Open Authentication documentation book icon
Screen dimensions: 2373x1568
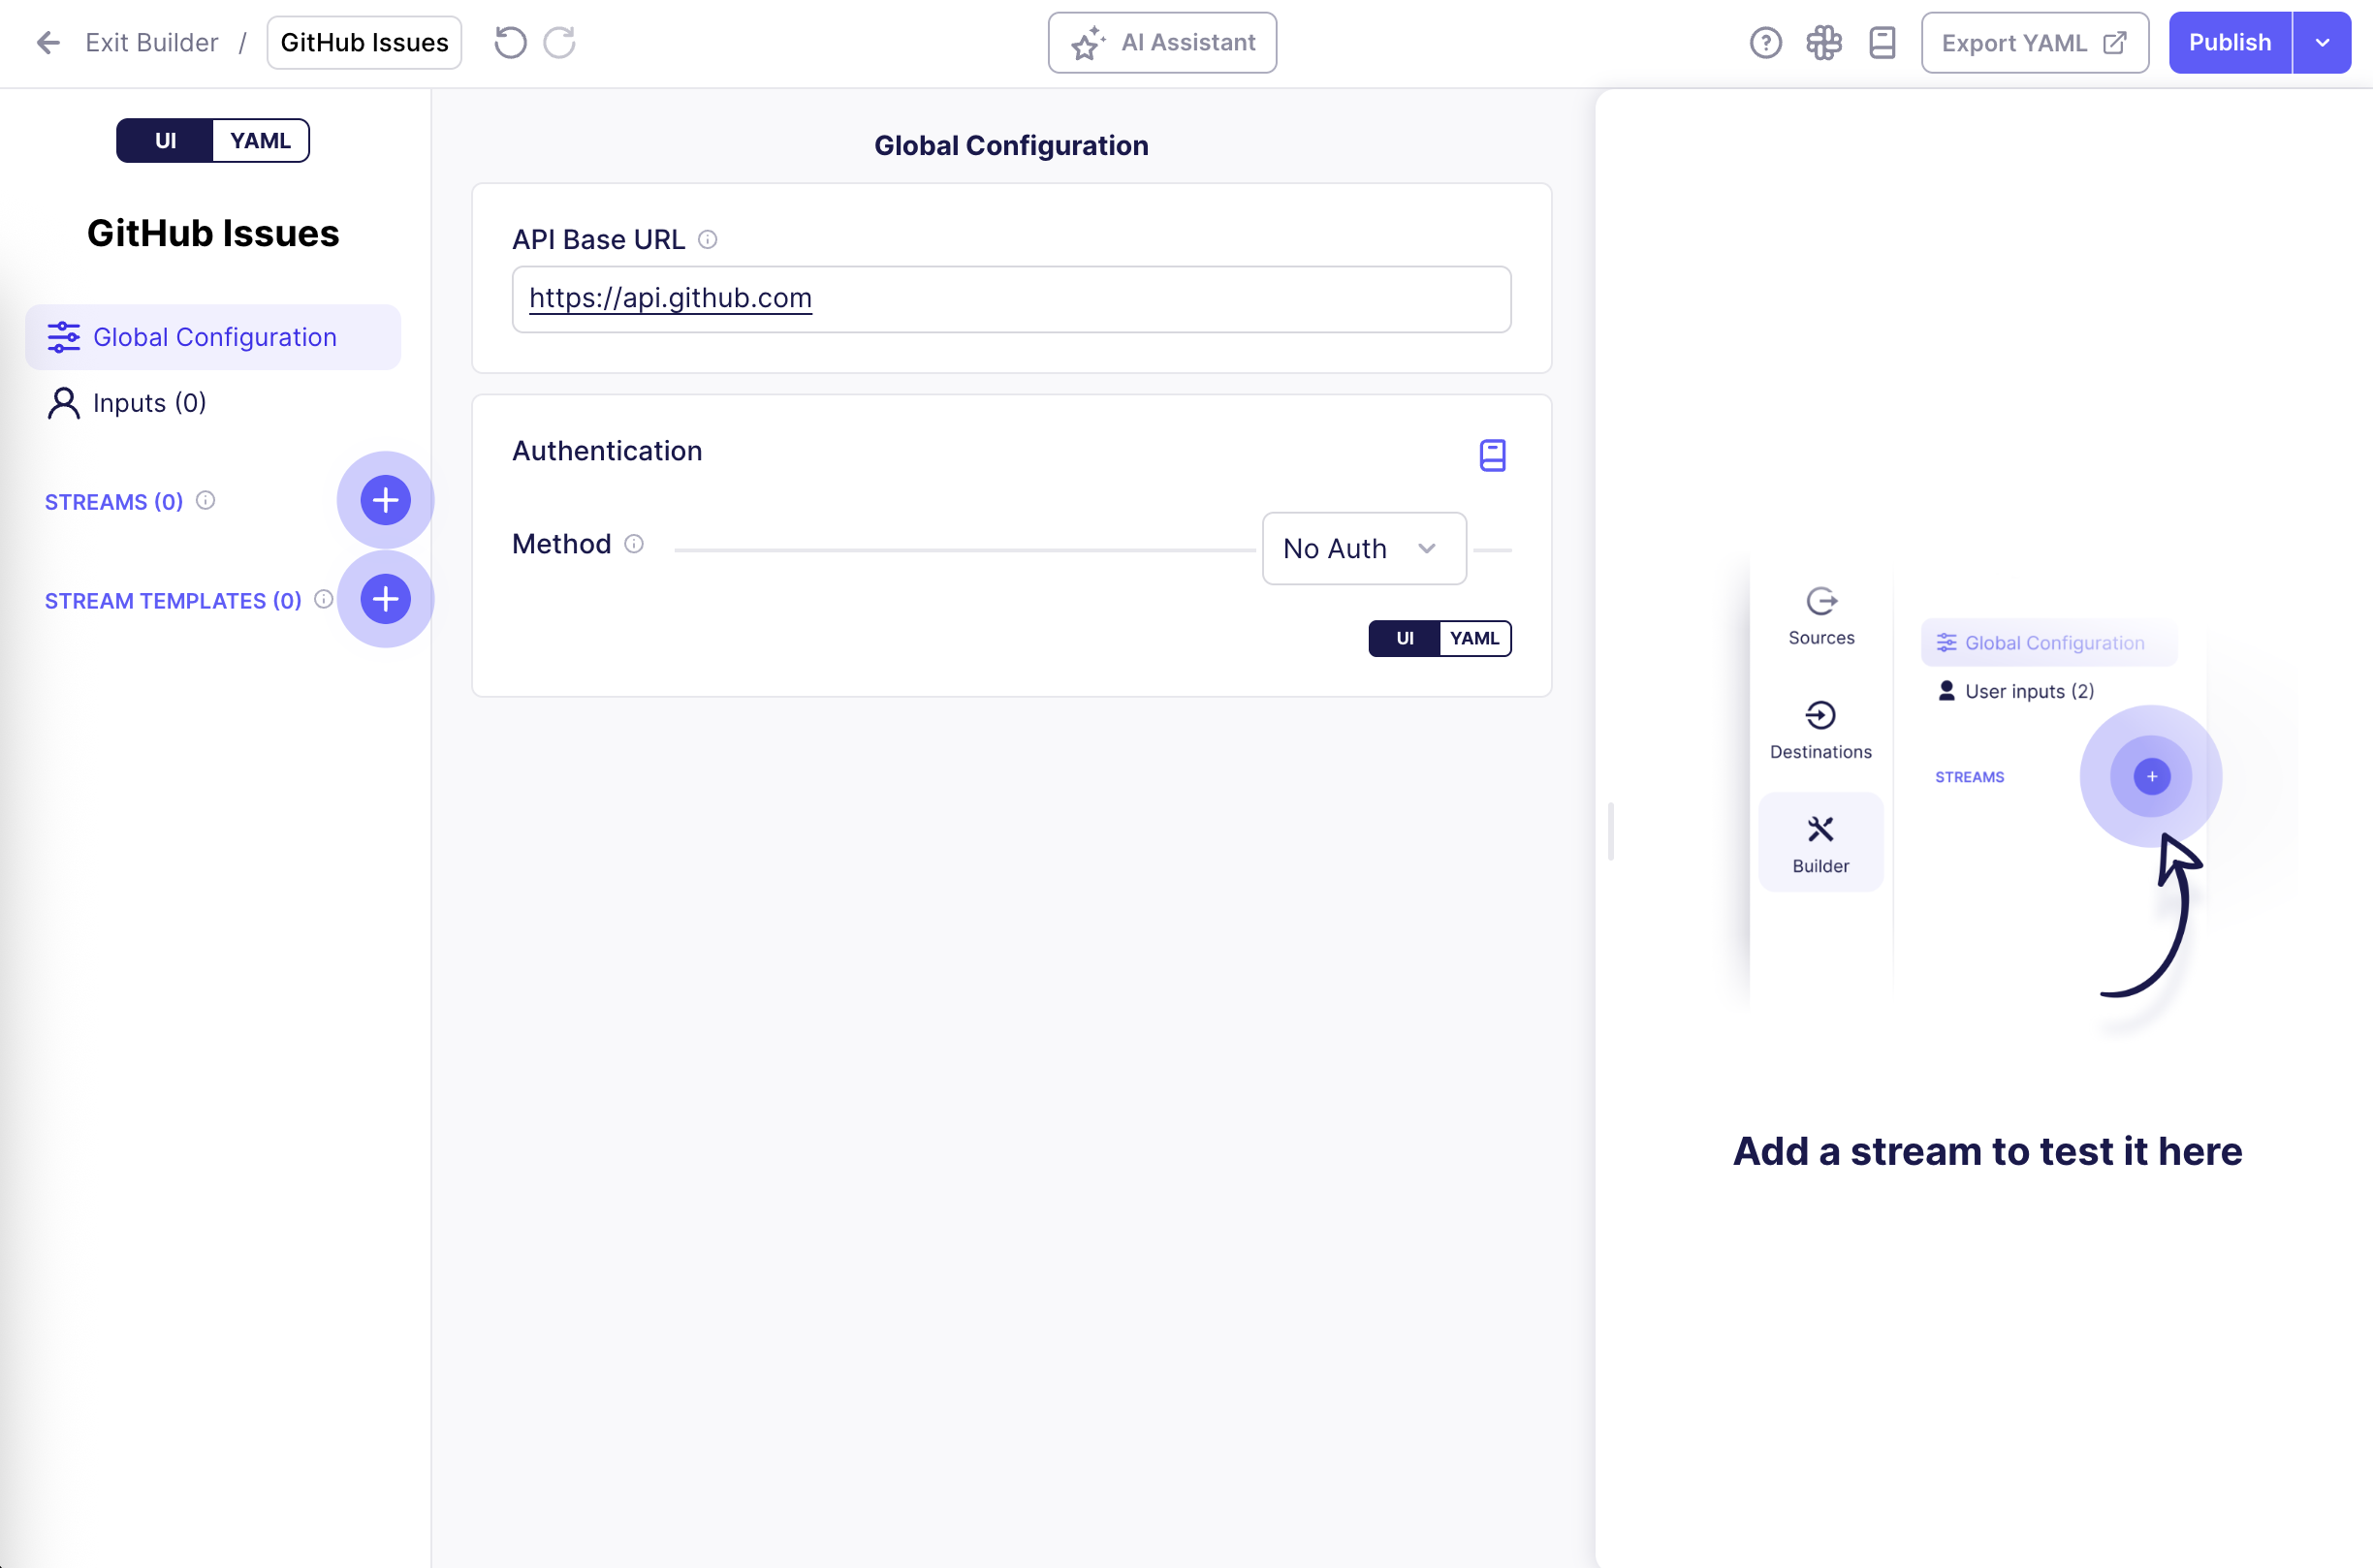[1492, 456]
